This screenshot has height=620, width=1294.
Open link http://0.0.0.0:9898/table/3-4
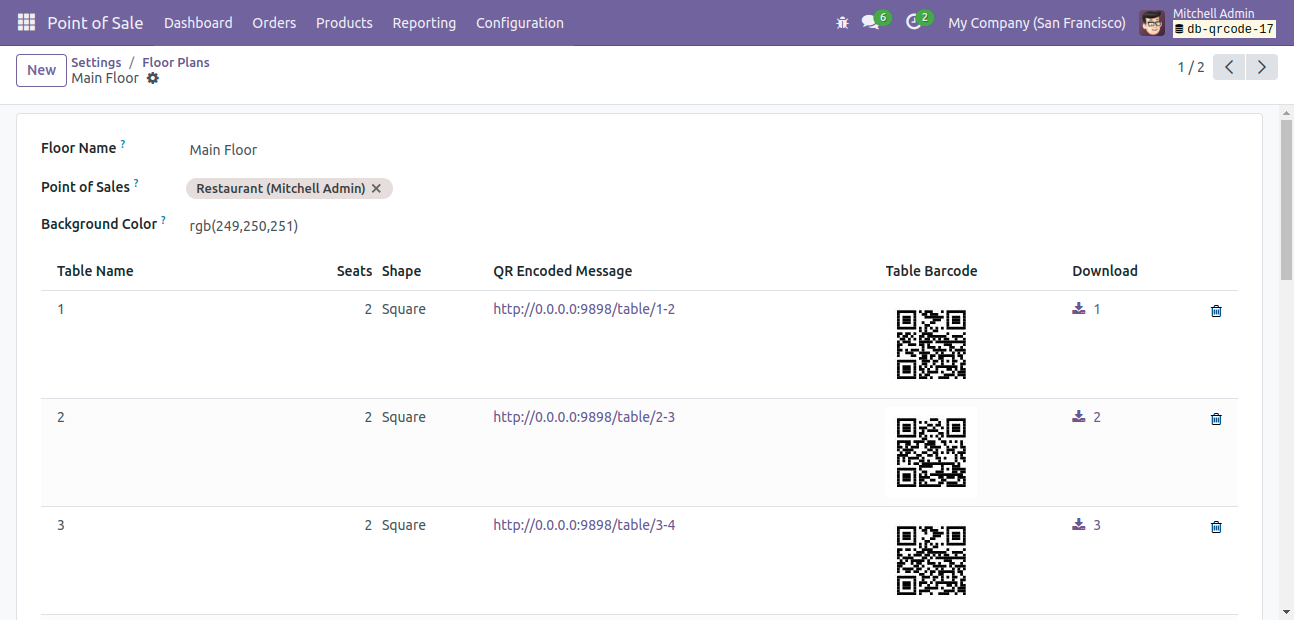(x=584, y=525)
